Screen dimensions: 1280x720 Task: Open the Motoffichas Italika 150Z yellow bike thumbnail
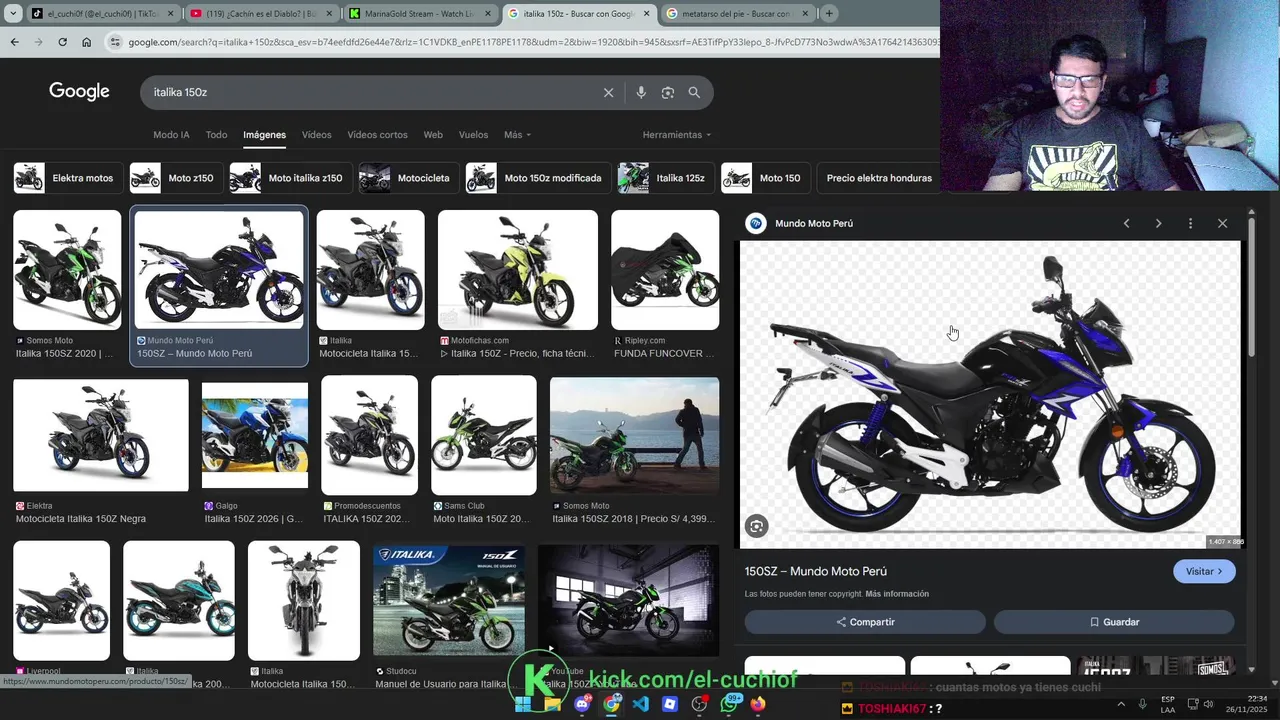pyautogui.click(x=518, y=270)
